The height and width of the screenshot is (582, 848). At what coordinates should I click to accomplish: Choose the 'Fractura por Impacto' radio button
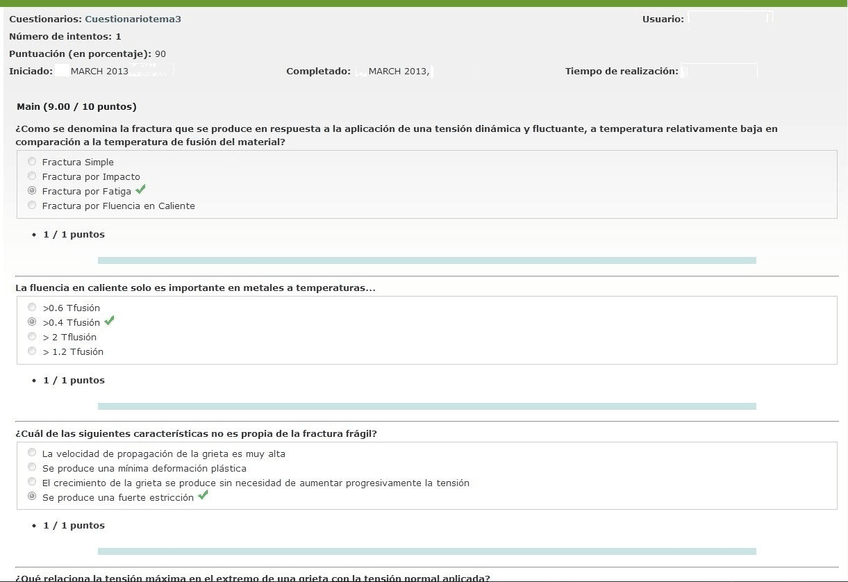point(33,176)
